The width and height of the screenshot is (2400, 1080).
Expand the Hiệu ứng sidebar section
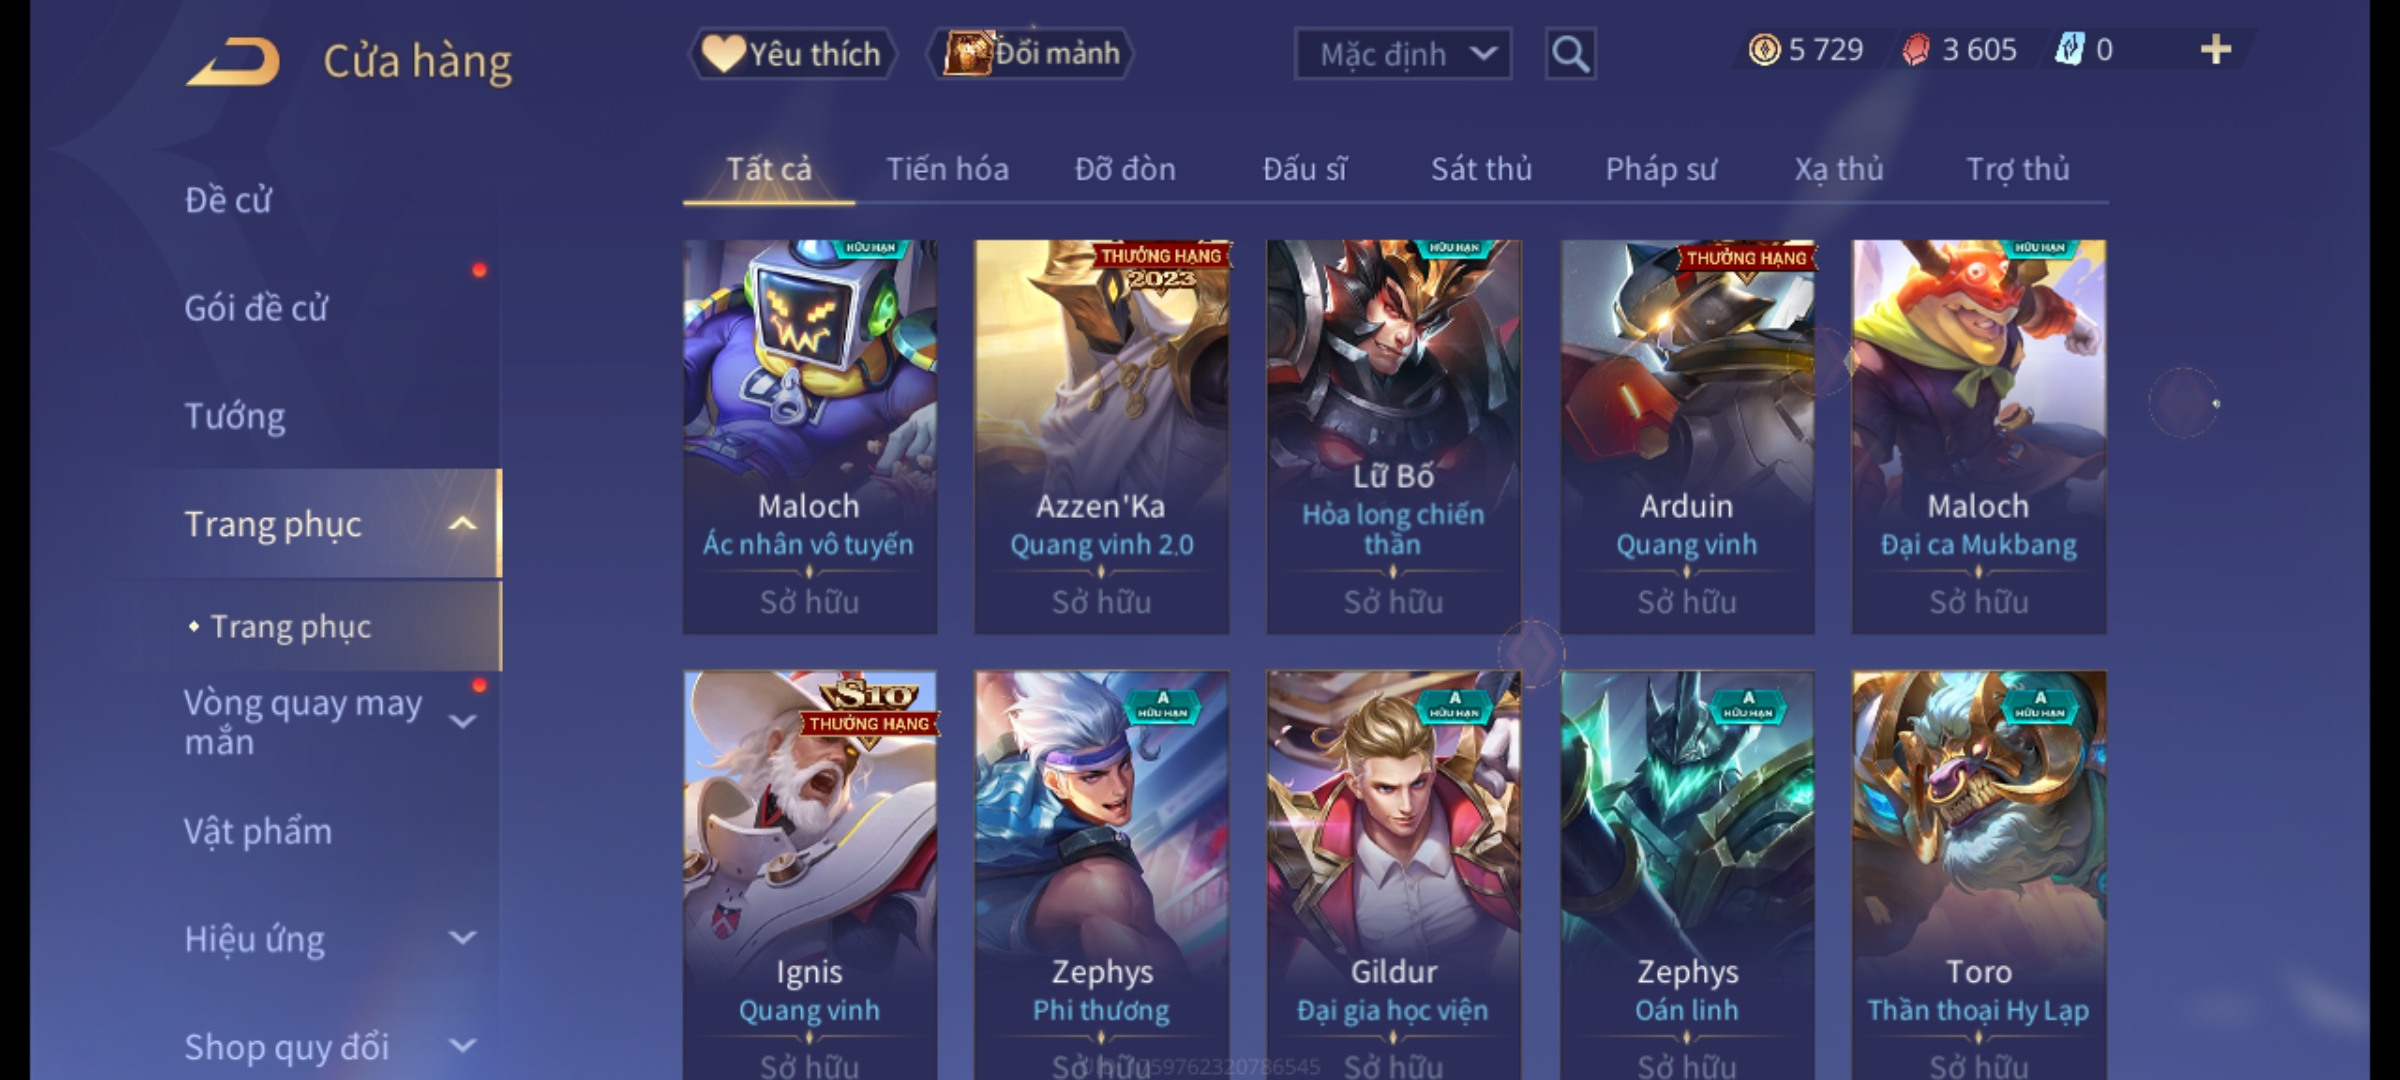pos(462,938)
